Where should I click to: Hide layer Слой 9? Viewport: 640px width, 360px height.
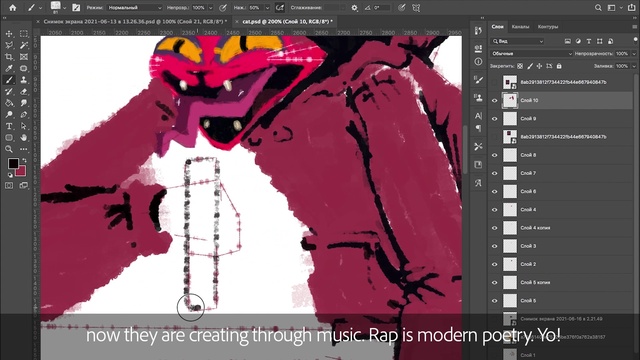click(495, 119)
